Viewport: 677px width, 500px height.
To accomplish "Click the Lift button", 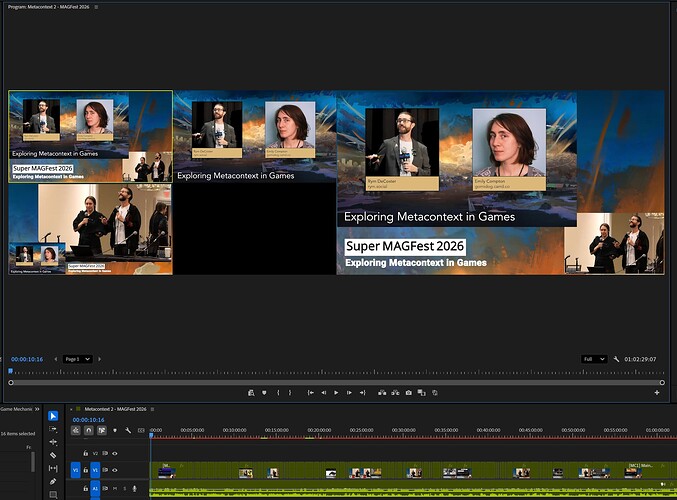I will (382, 393).
